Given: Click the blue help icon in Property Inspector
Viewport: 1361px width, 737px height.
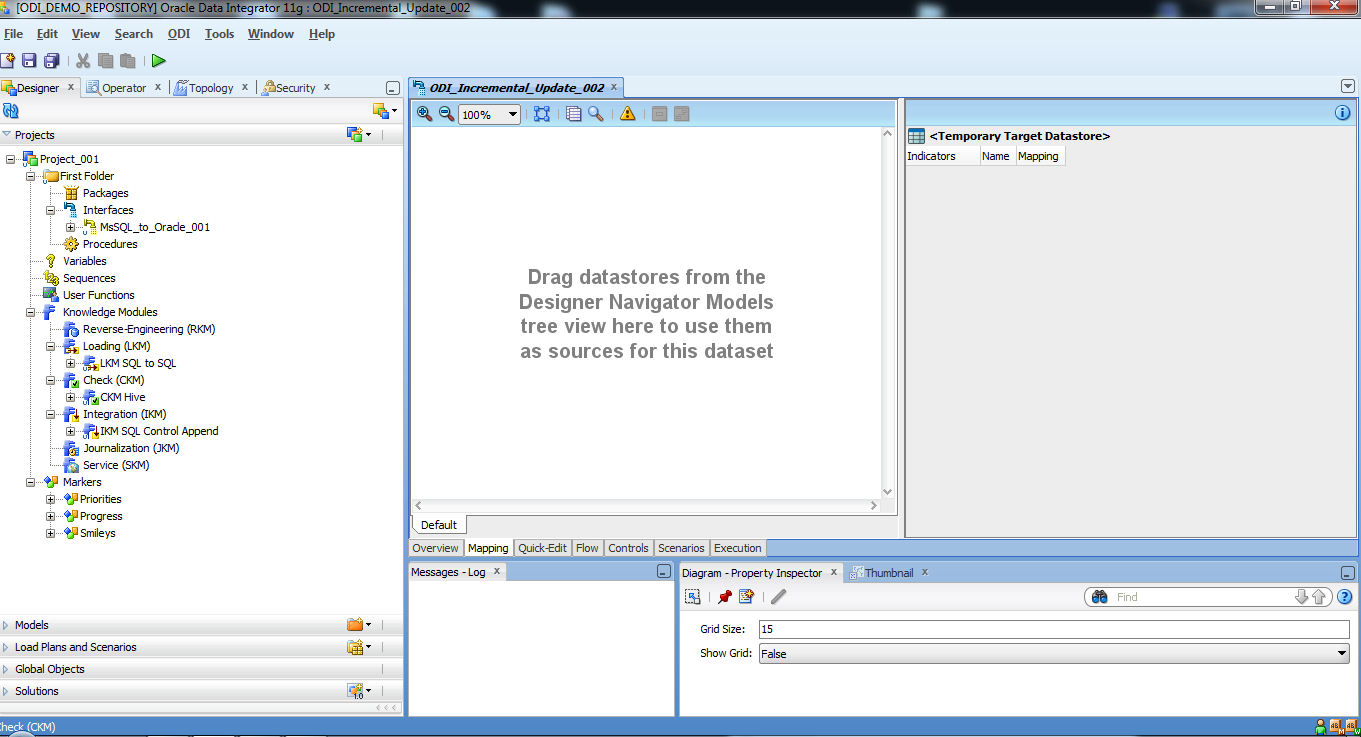Looking at the screenshot, I should pyautogui.click(x=1345, y=597).
